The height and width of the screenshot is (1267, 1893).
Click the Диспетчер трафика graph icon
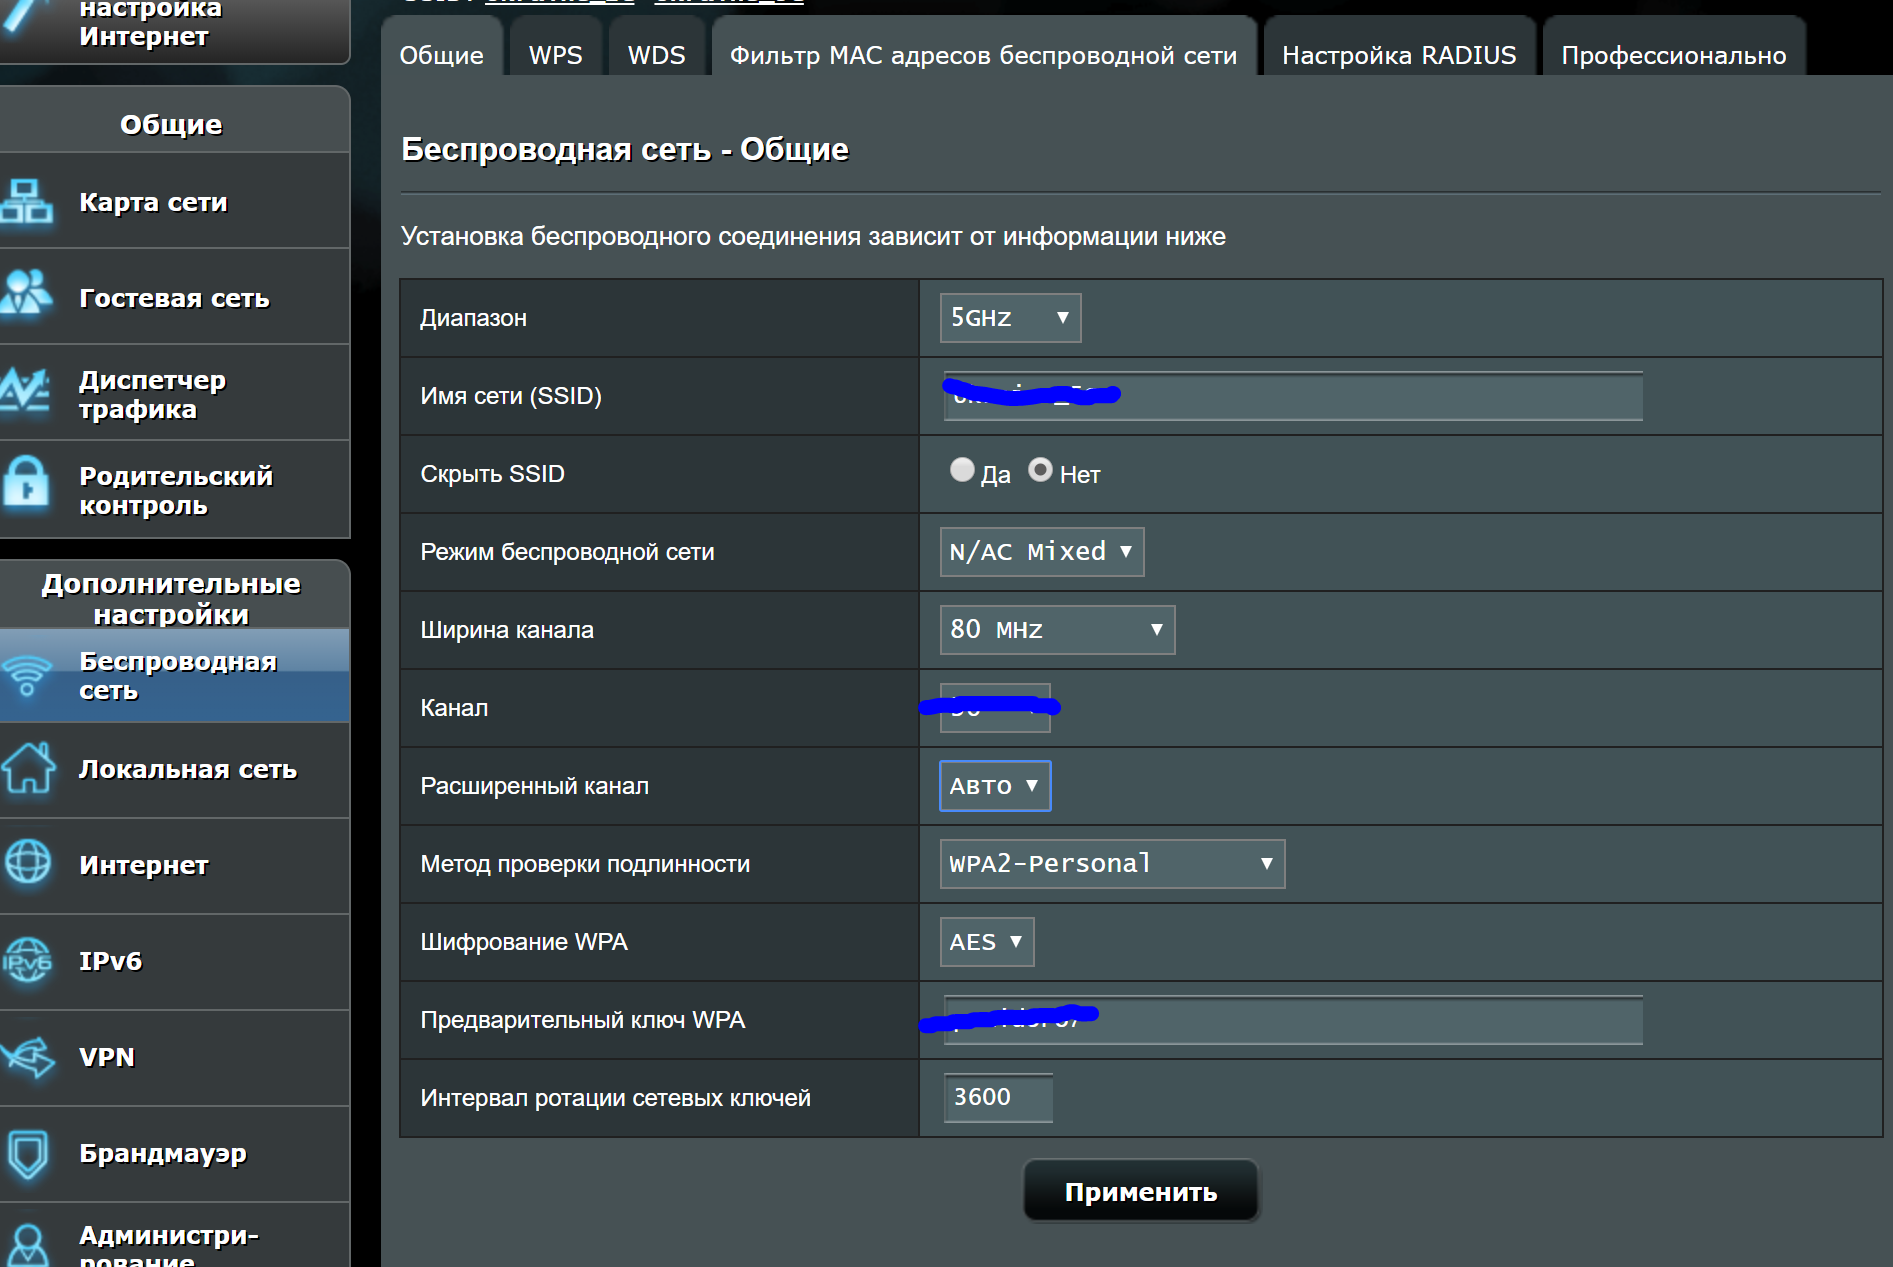[27, 392]
